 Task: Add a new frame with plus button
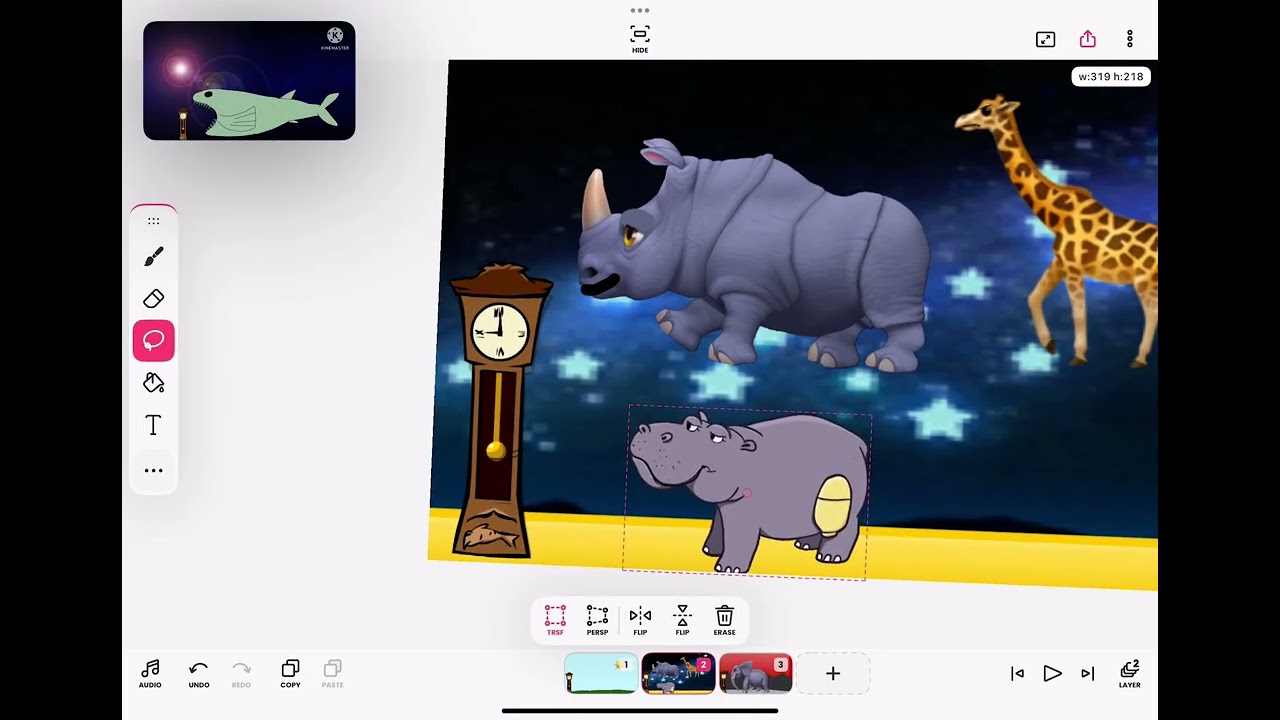833,674
